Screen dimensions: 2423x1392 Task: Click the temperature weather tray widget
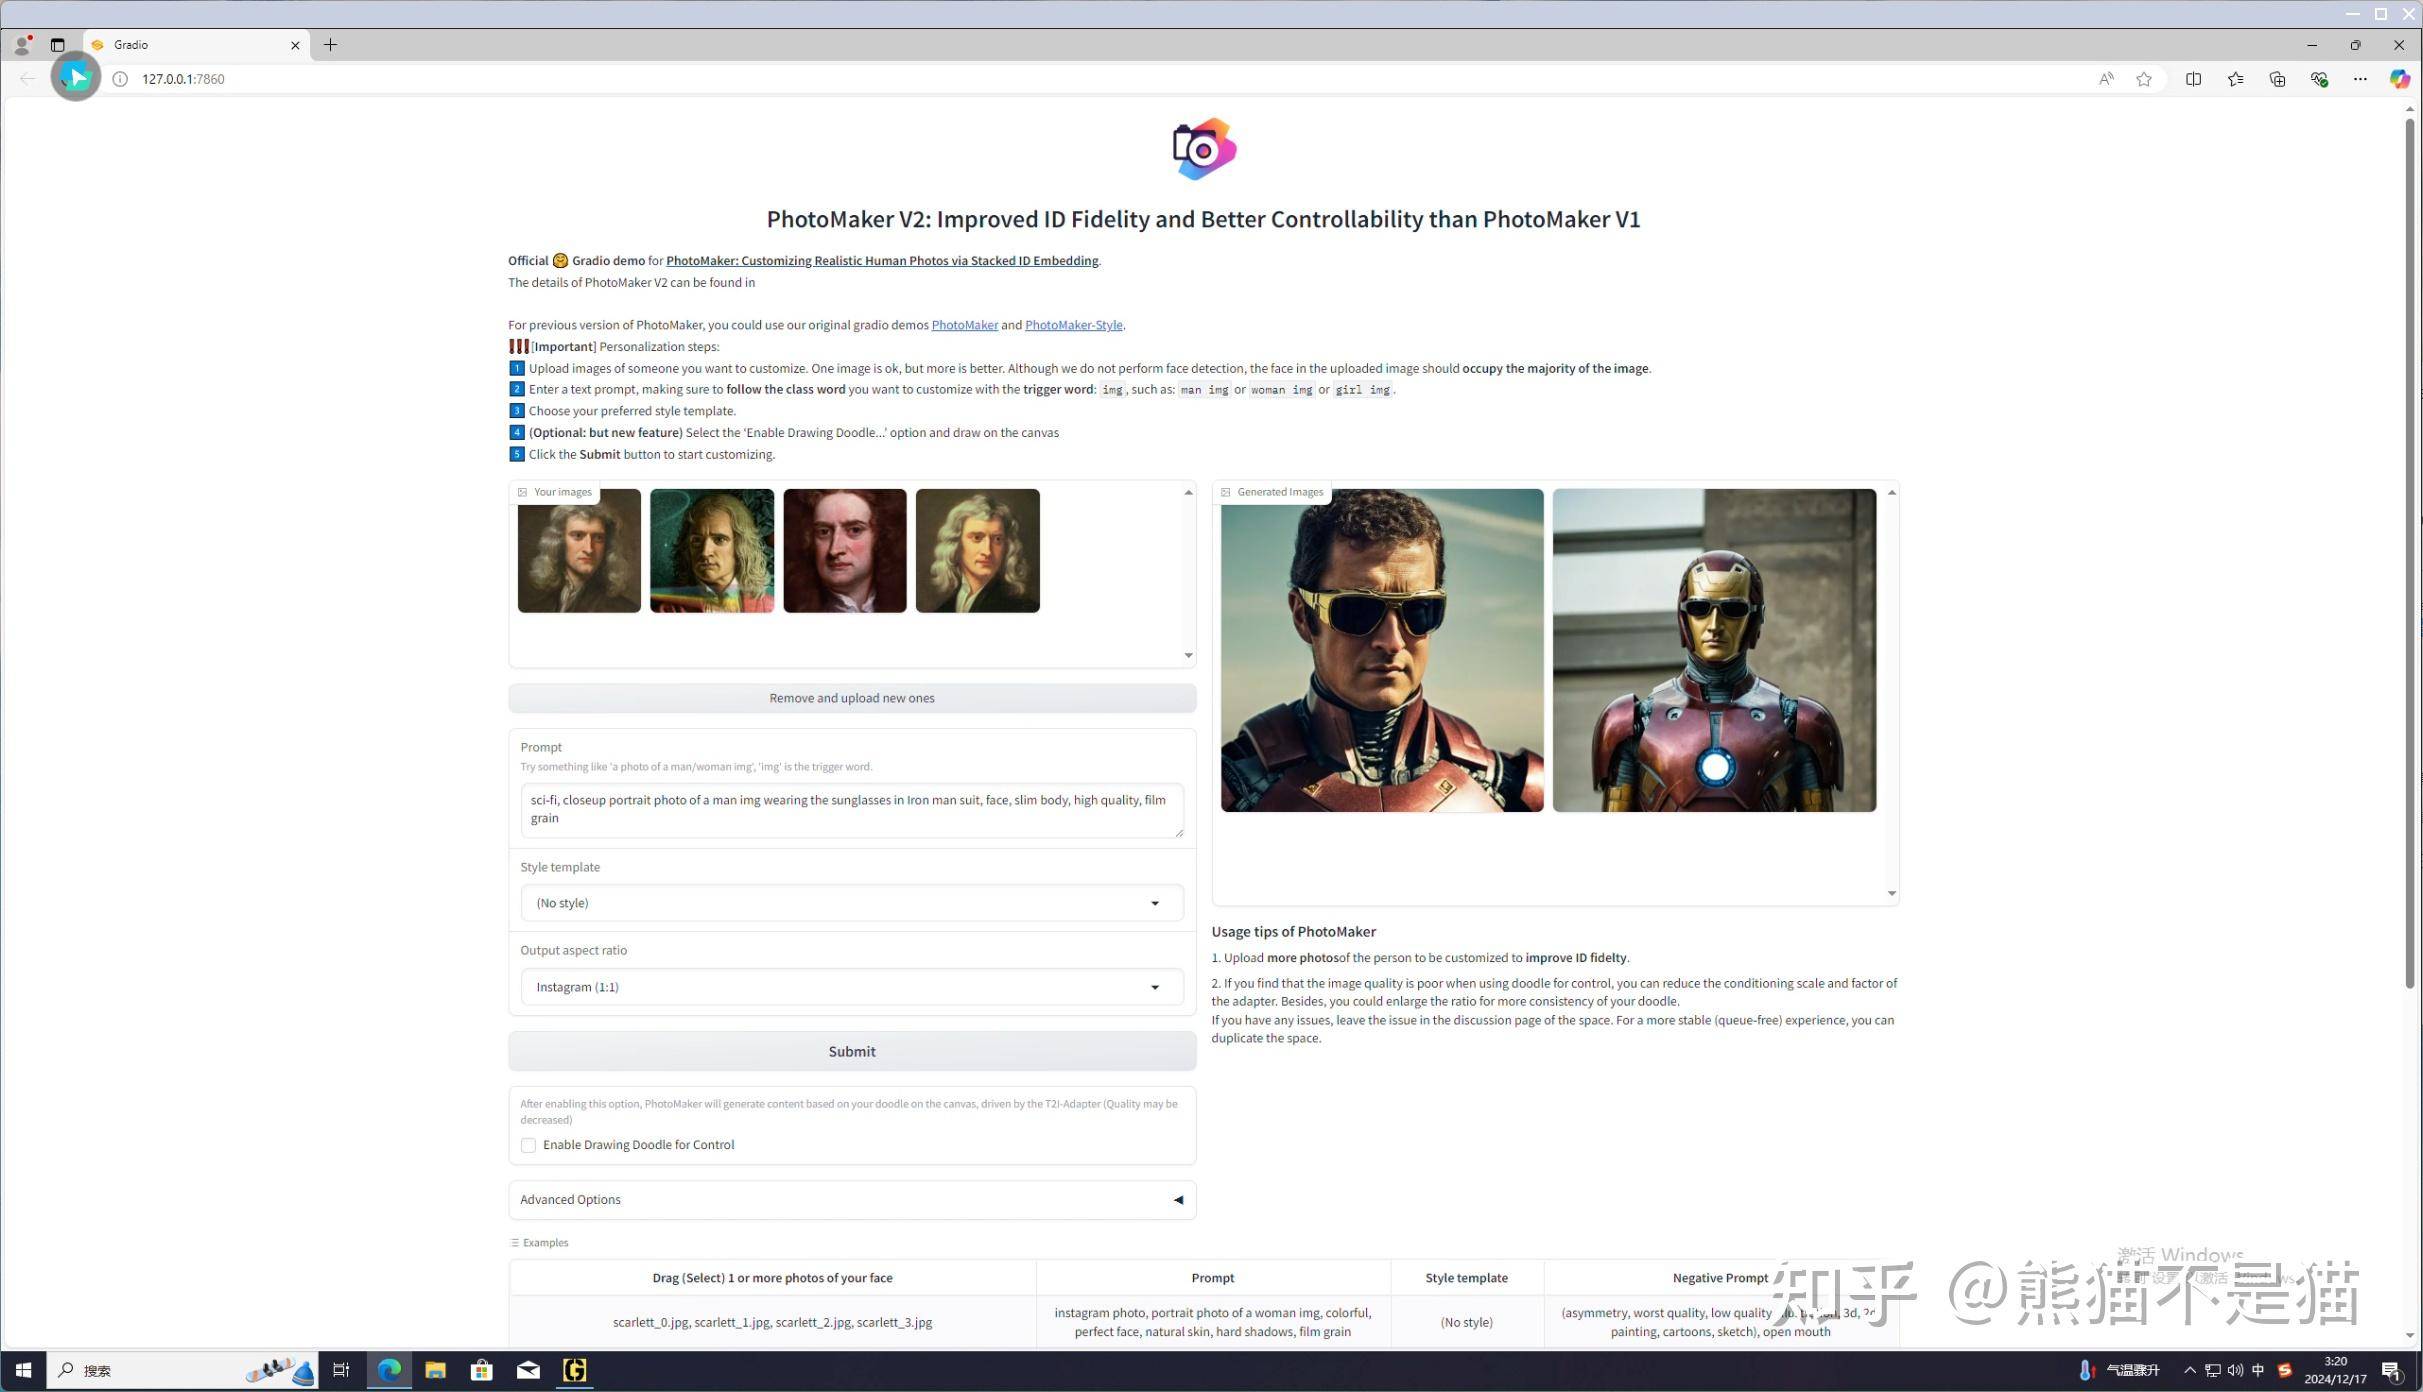2120,1371
